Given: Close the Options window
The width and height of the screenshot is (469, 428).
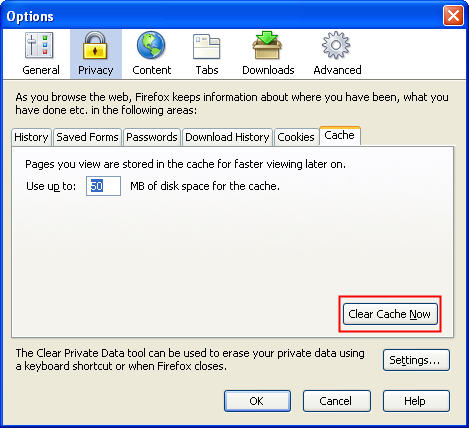Looking at the screenshot, I should point(453,16).
